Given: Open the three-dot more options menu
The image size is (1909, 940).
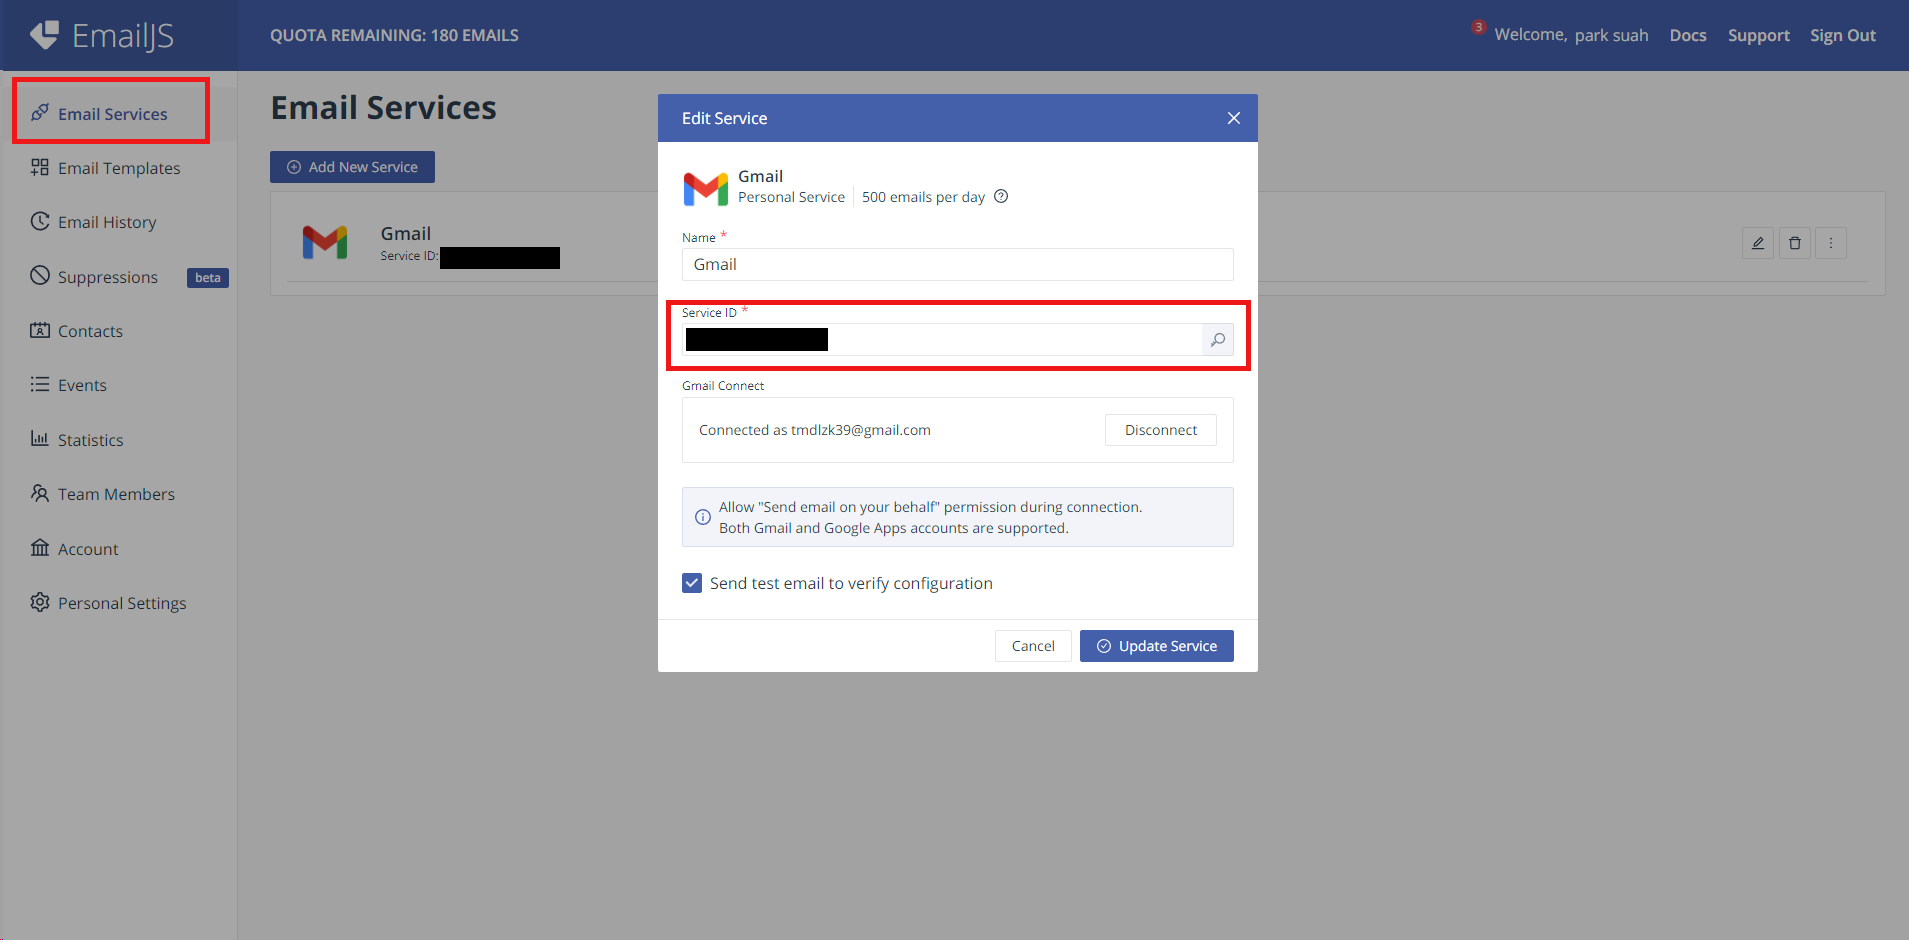Looking at the screenshot, I should [x=1831, y=243].
